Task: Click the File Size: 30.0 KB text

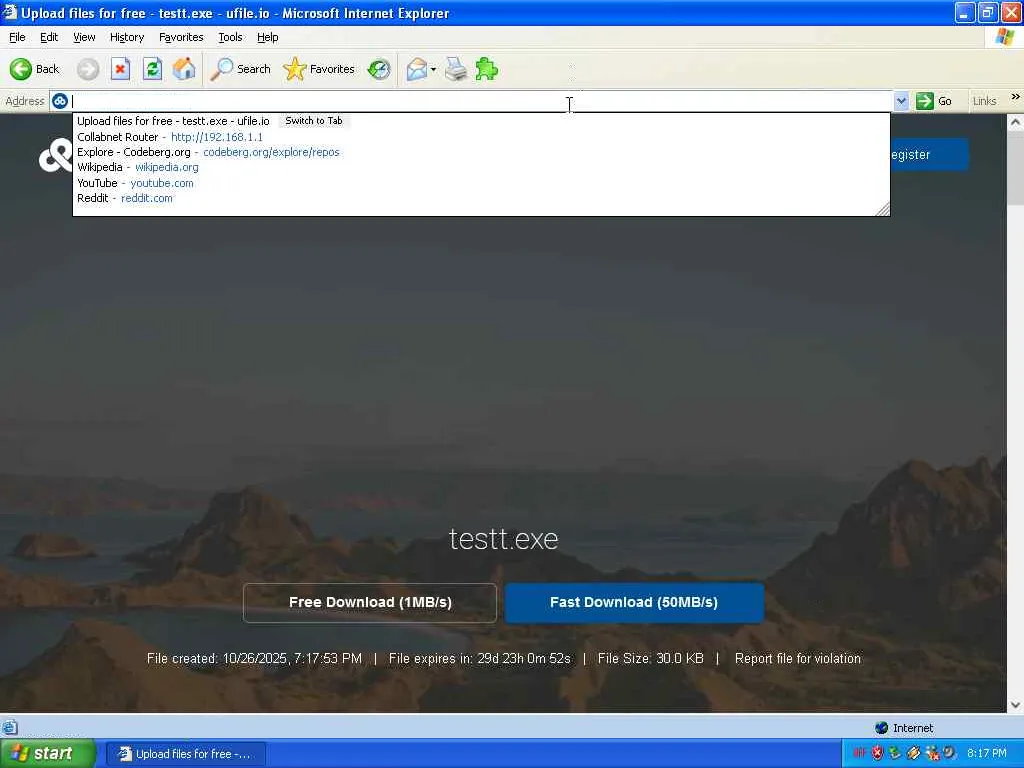Action: click(x=650, y=658)
